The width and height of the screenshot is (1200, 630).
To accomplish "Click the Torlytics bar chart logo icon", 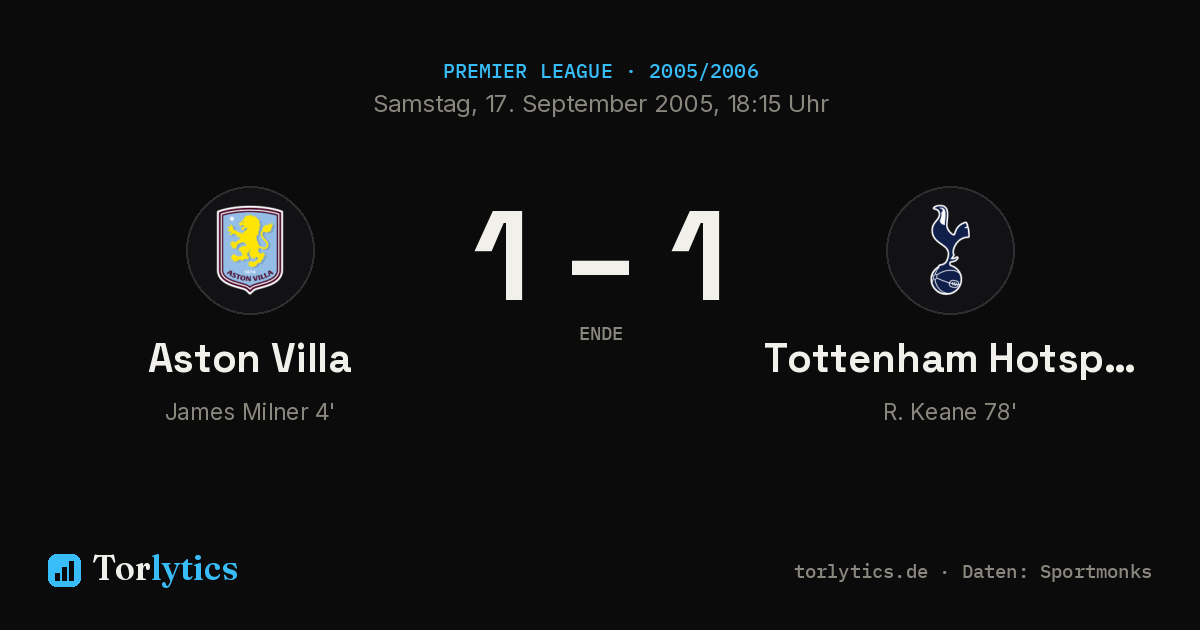I will [64, 570].
